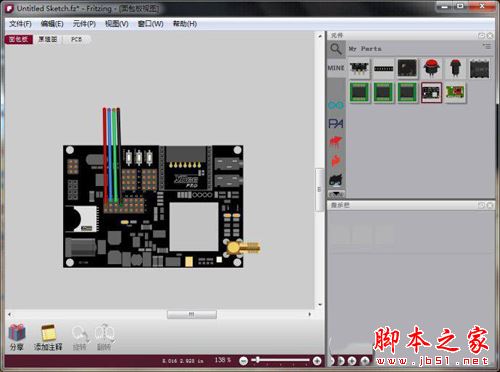Screen dimensions: 500x372
Task: Click the vertical scrollbar up arrow
Action: click(x=320, y=35)
